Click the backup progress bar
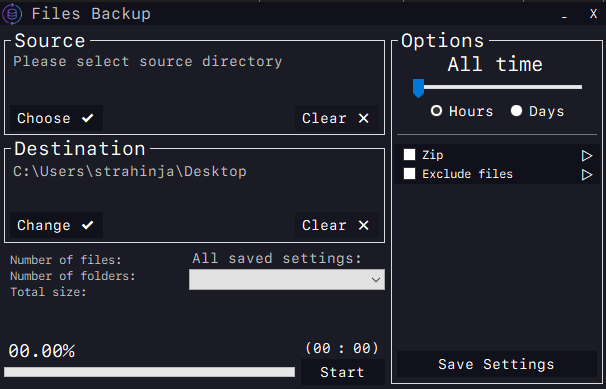The width and height of the screenshot is (606, 389). 150,372
